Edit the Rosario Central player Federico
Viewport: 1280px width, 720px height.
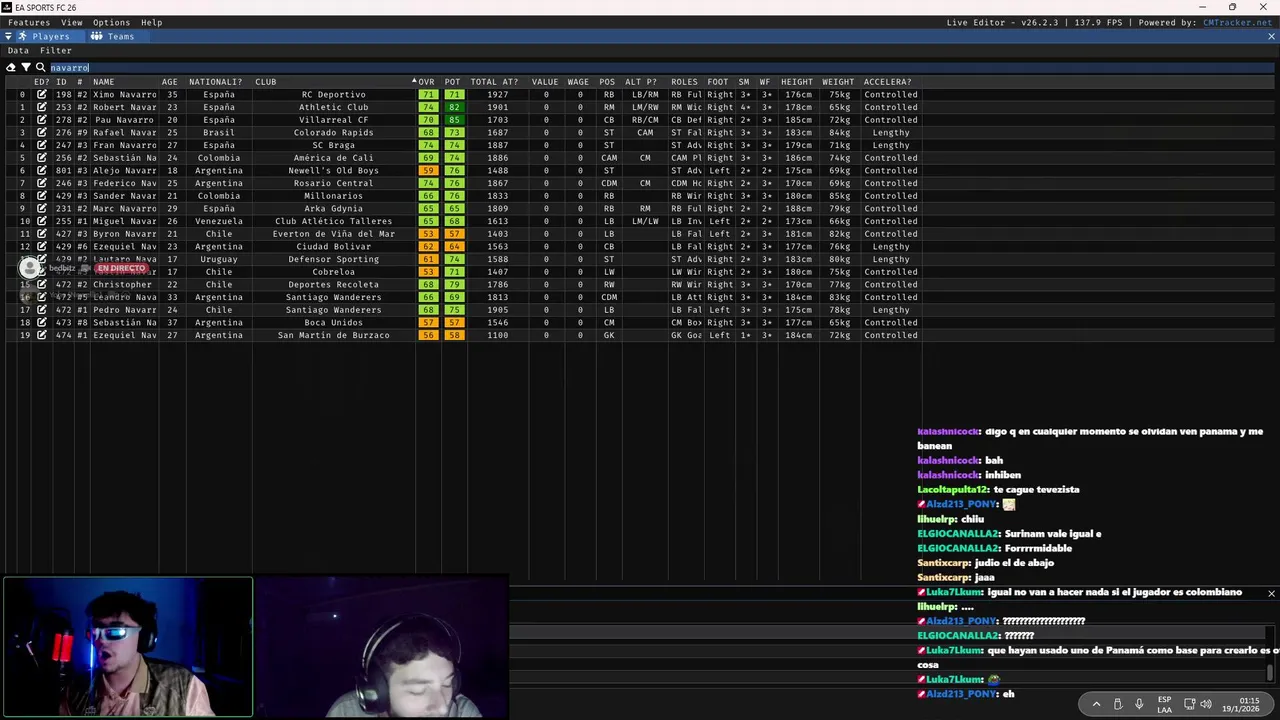click(42, 183)
